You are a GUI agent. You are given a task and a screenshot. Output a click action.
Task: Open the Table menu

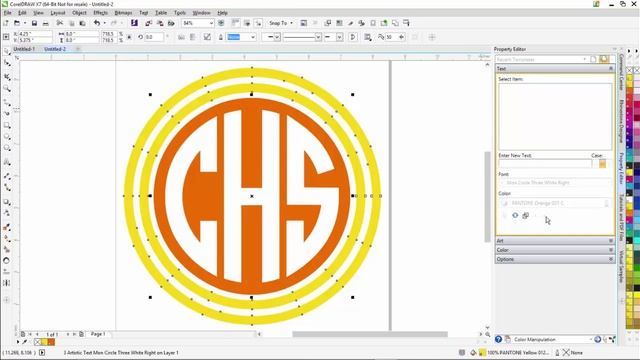click(161, 13)
